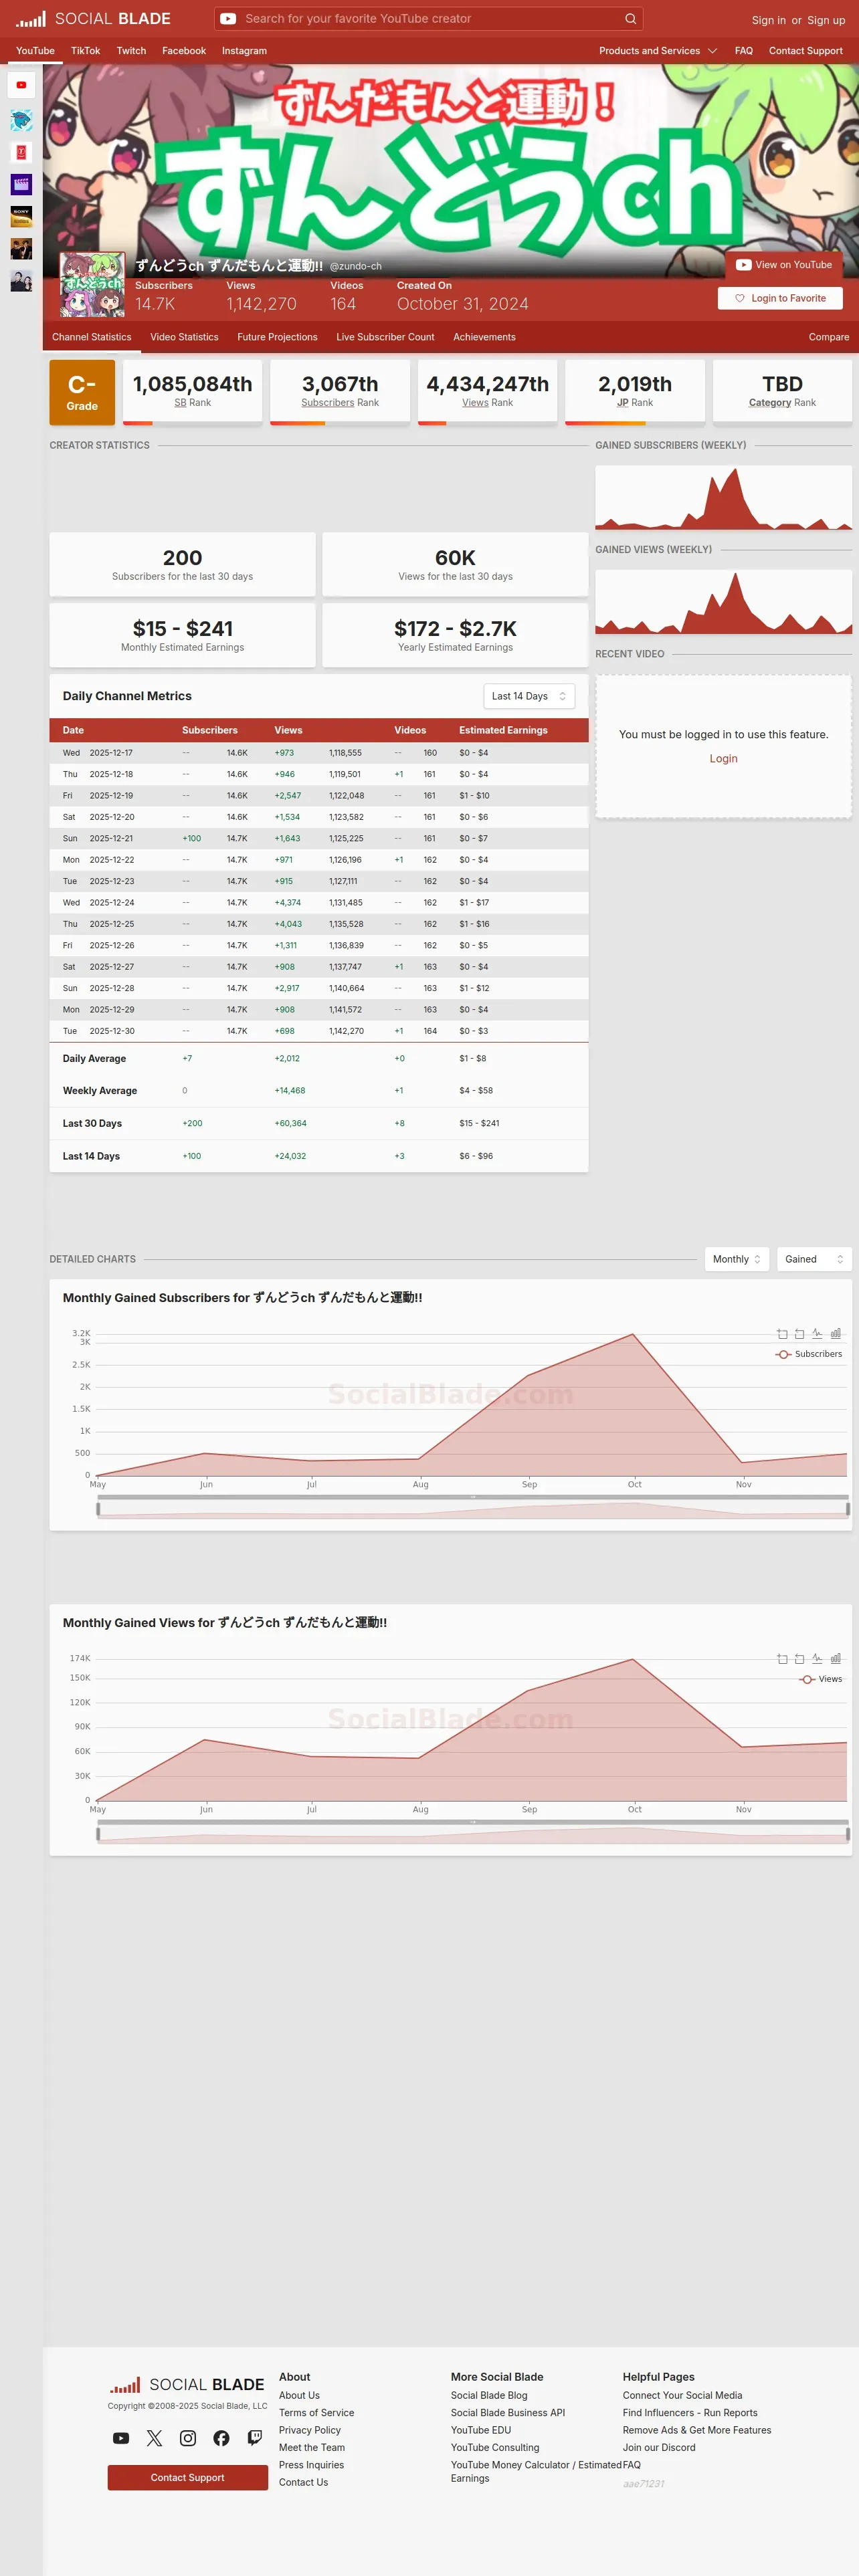Click the channel avatar thumbnail
Screen dimensions: 859x2576
(93, 285)
